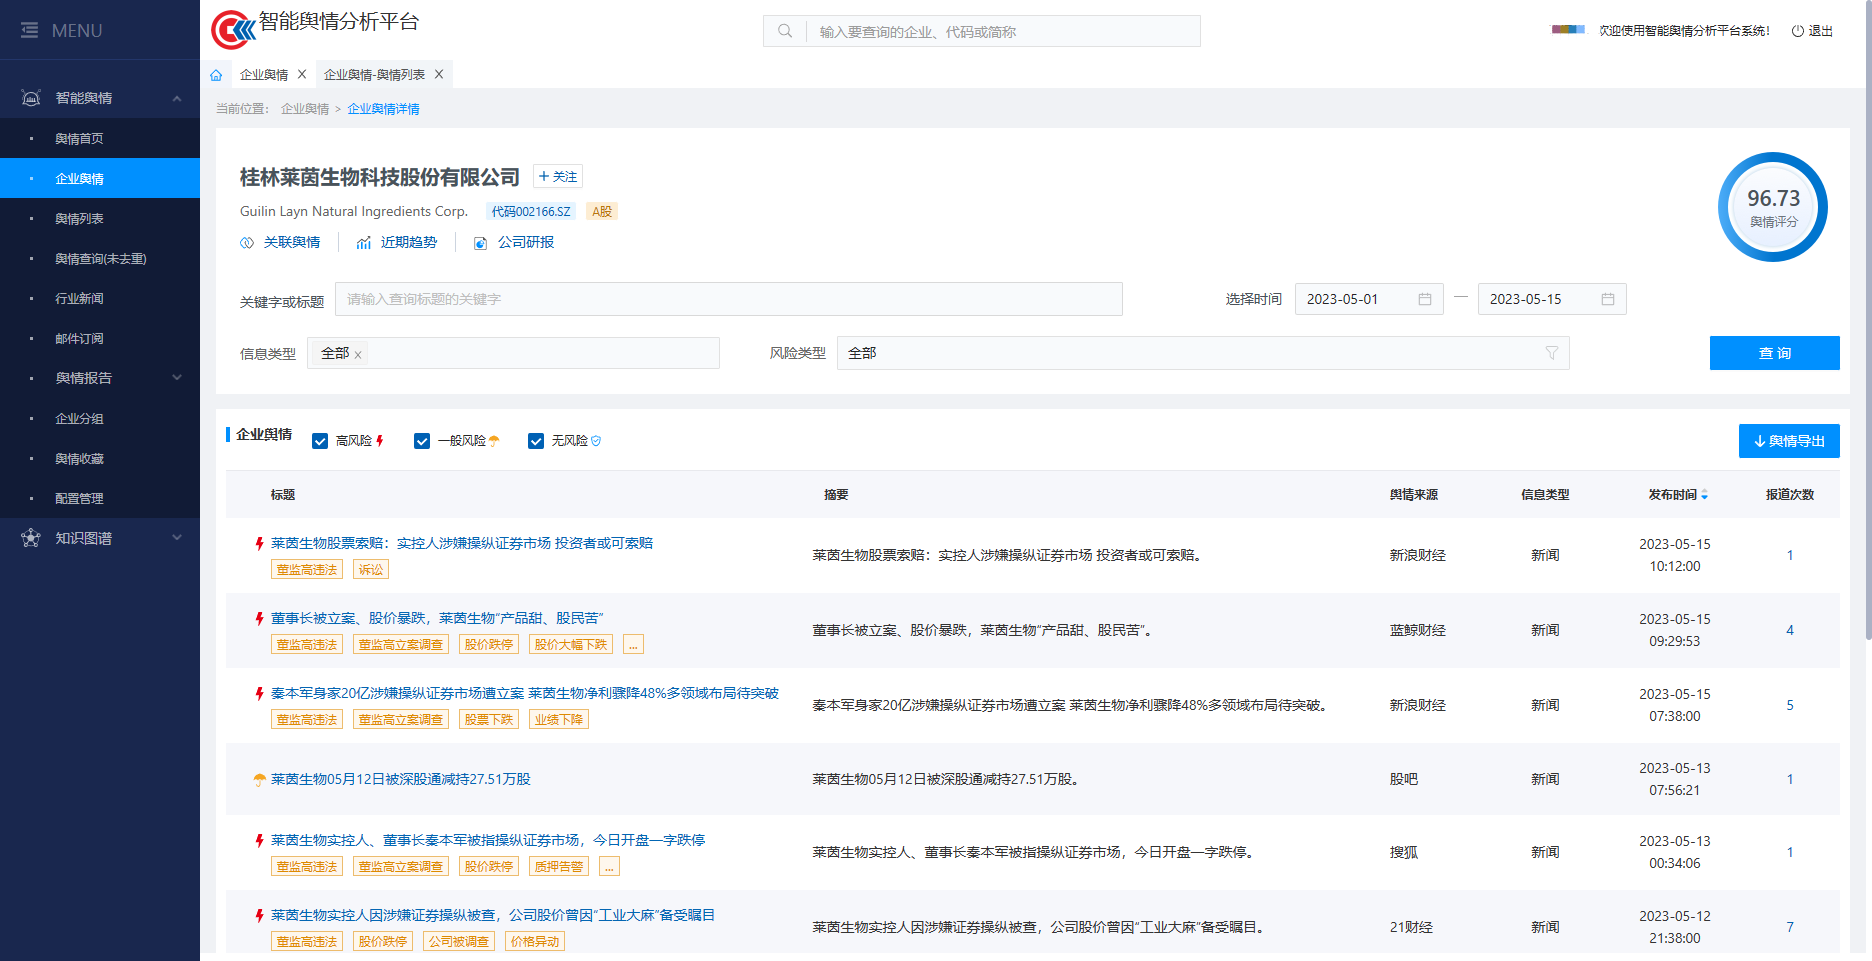This screenshot has height=961, width=1872.
Task: Open article 莱茵生物股票索赔 title link
Action: (462, 543)
